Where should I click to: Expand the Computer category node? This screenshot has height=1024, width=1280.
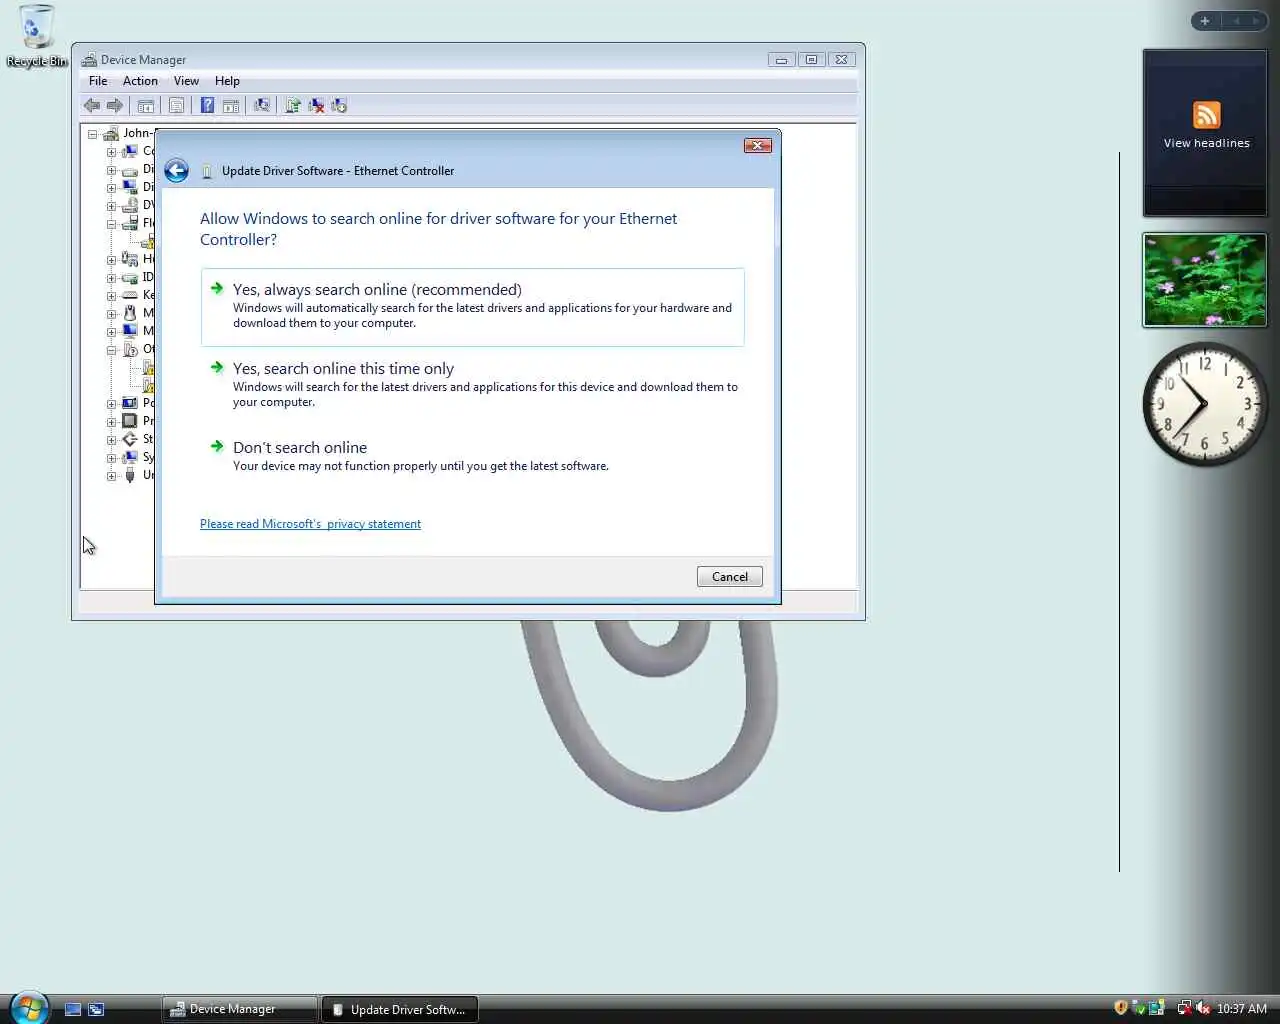click(112, 152)
